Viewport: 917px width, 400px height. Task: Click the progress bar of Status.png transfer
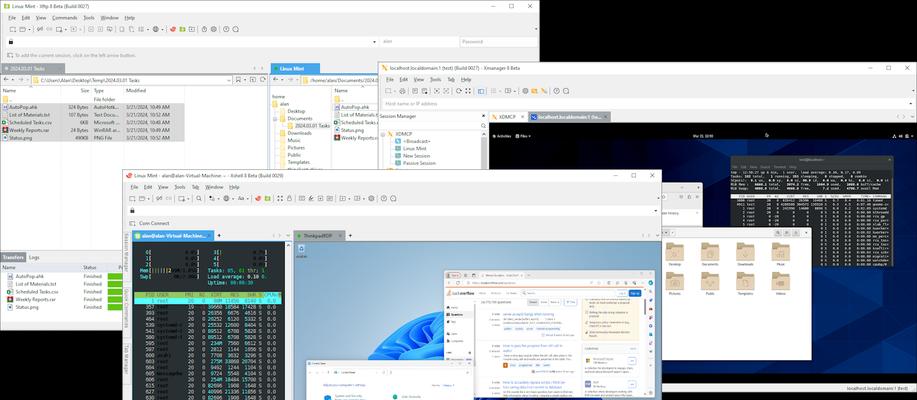pyautogui.click(x=115, y=306)
